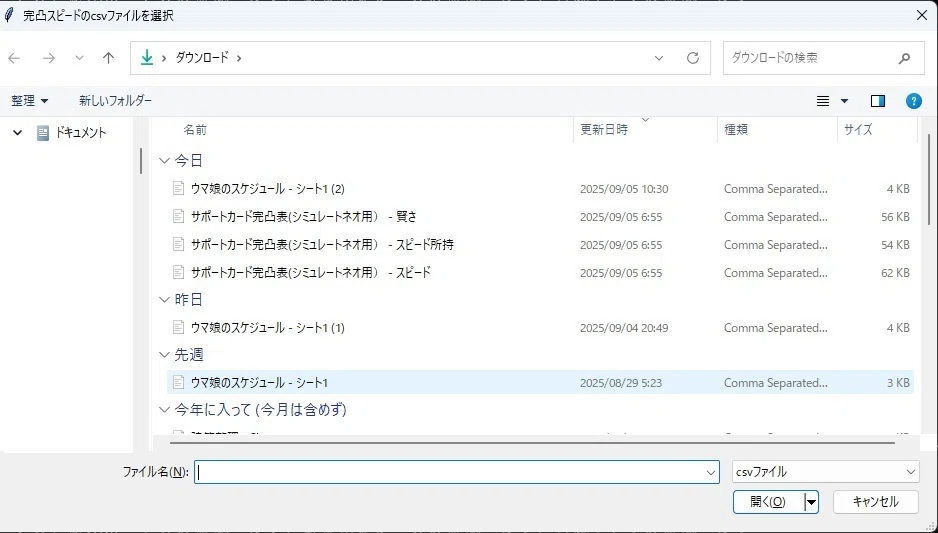This screenshot has height=533, width=938.
Task: Click date 2025/09/04 20:49
Action: coord(624,328)
